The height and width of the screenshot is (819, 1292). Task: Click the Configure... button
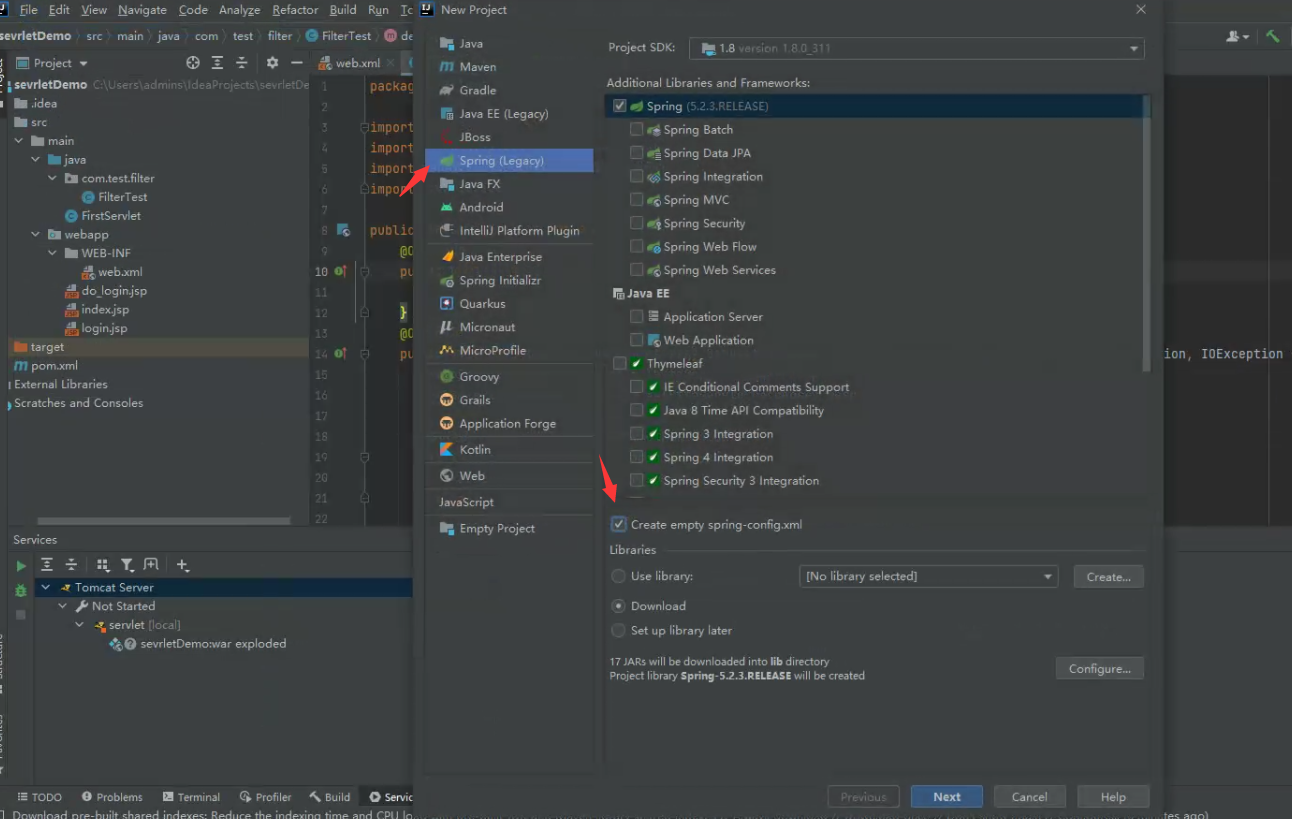coord(1099,669)
